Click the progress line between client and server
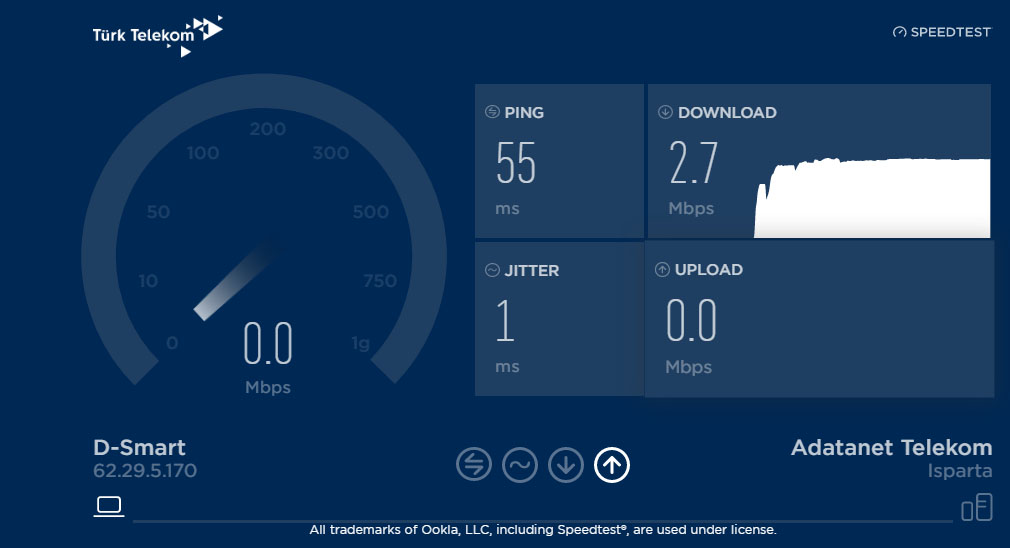Image resolution: width=1010 pixels, height=548 pixels. coord(542,520)
